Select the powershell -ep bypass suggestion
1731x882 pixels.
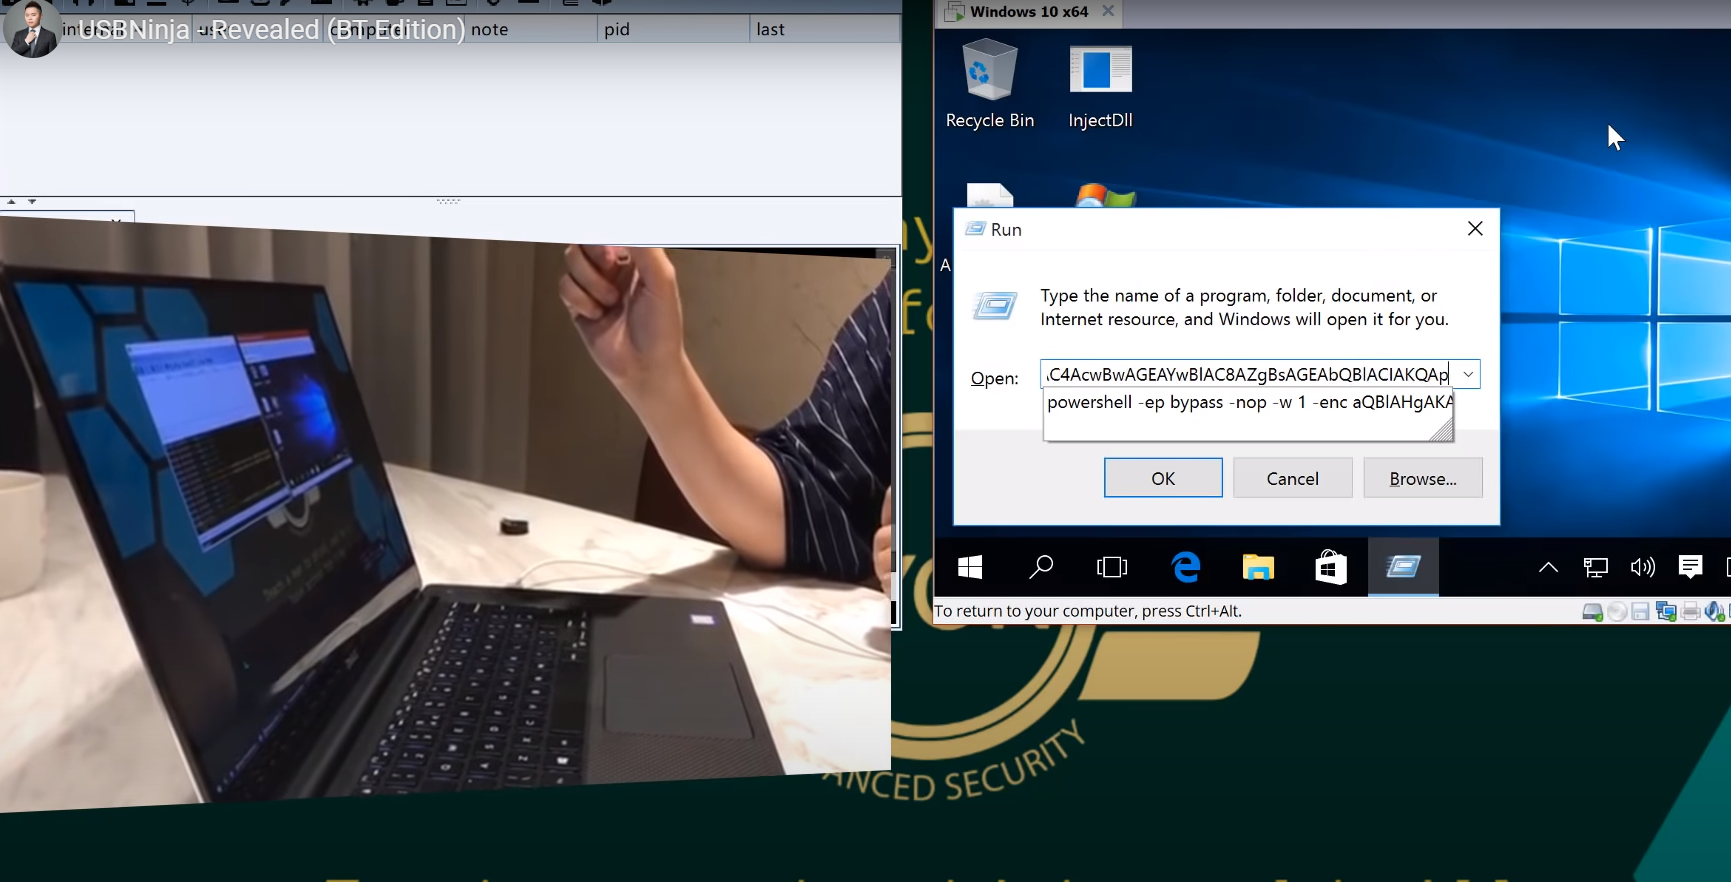[1248, 402]
